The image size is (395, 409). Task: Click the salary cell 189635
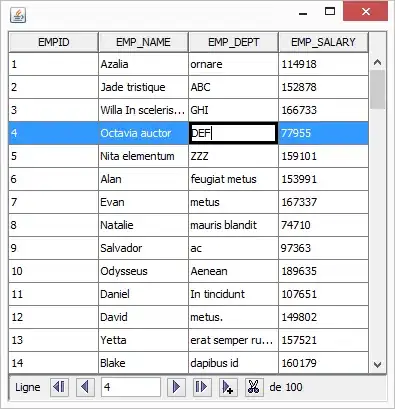[x=323, y=271]
